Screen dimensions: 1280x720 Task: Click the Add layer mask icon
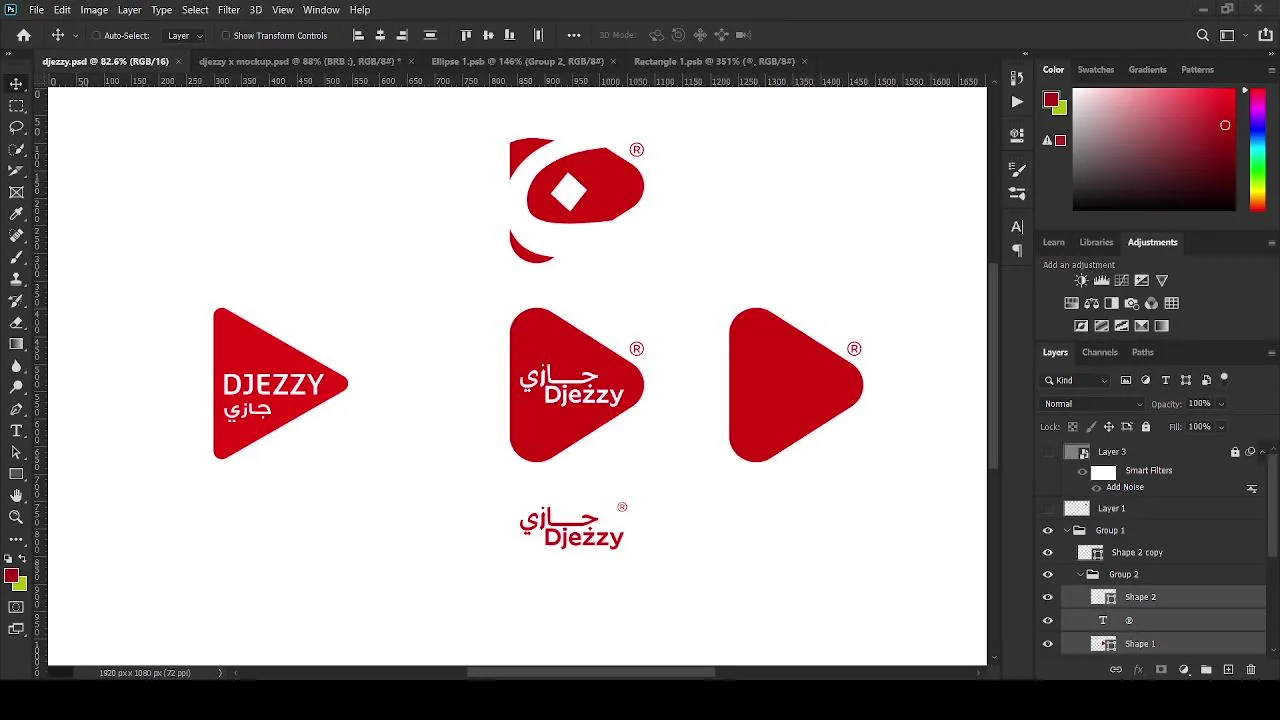coord(1161,670)
